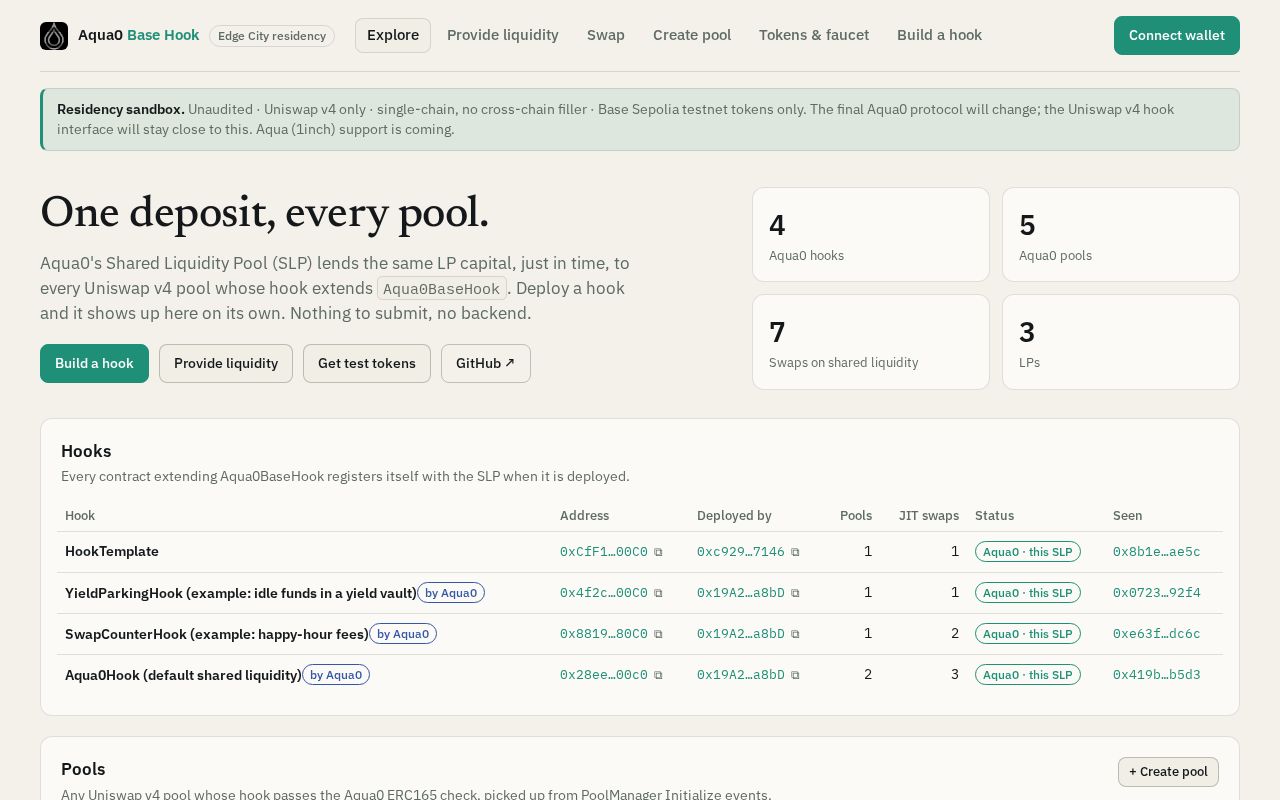This screenshot has width=1280, height=800.
Task: Click the 'by Aqua0' badge on SwapCounterHook
Action: pyautogui.click(x=403, y=634)
